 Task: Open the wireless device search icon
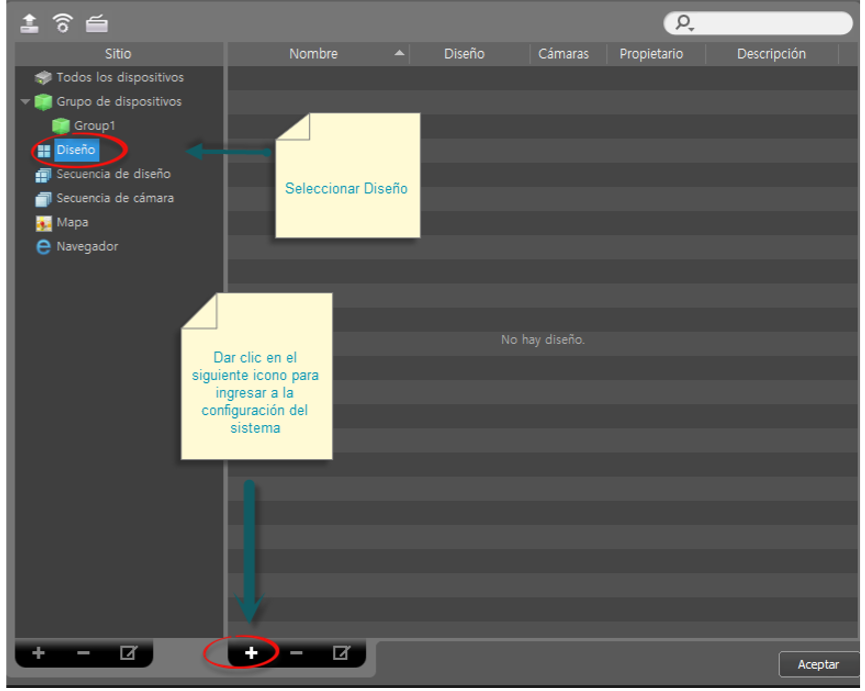[x=63, y=23]
